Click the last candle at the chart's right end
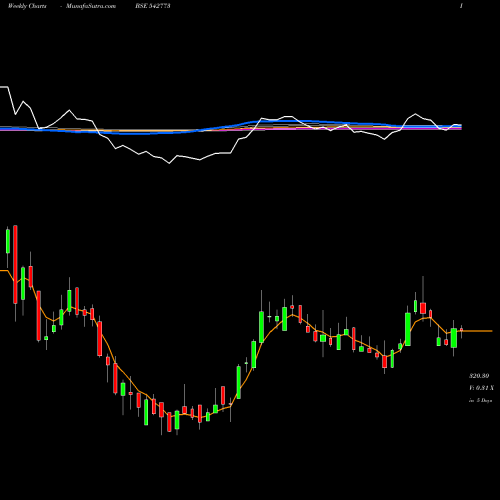This screenshot has width=500, height=500. point(461,330)
